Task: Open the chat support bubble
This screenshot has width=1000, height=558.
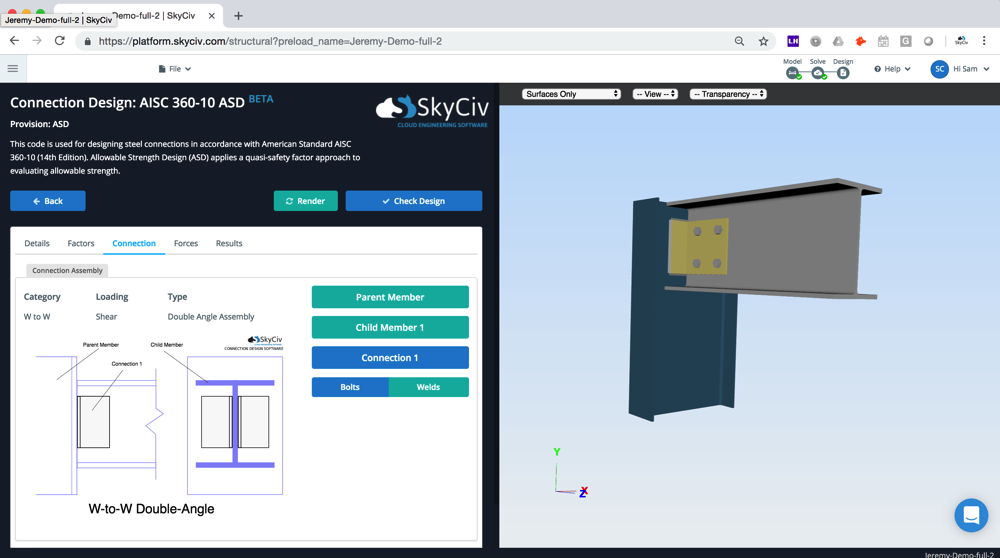Action: [x=971, y=515]
